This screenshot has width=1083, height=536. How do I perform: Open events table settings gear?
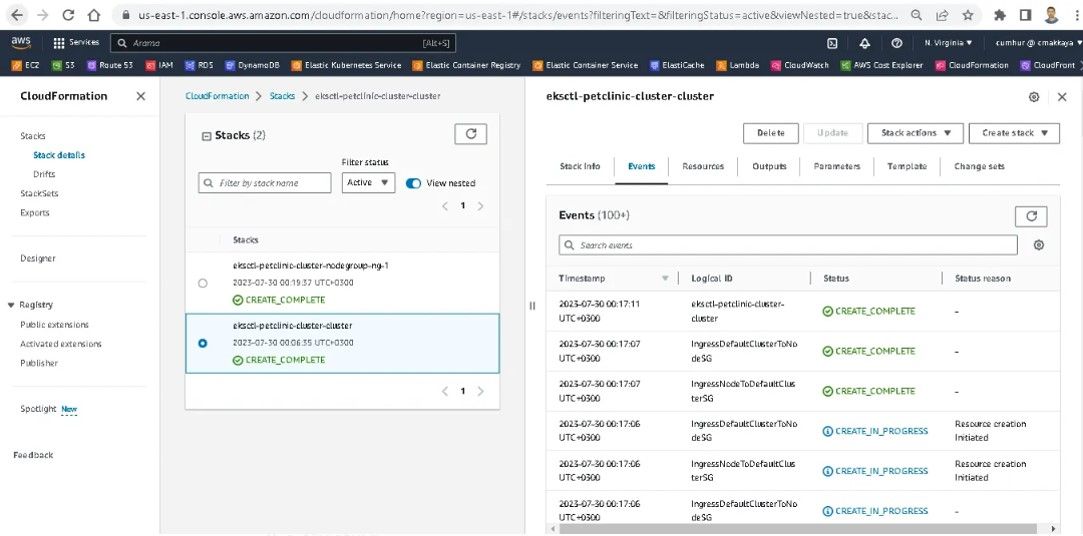click(x=1039, y=245)
